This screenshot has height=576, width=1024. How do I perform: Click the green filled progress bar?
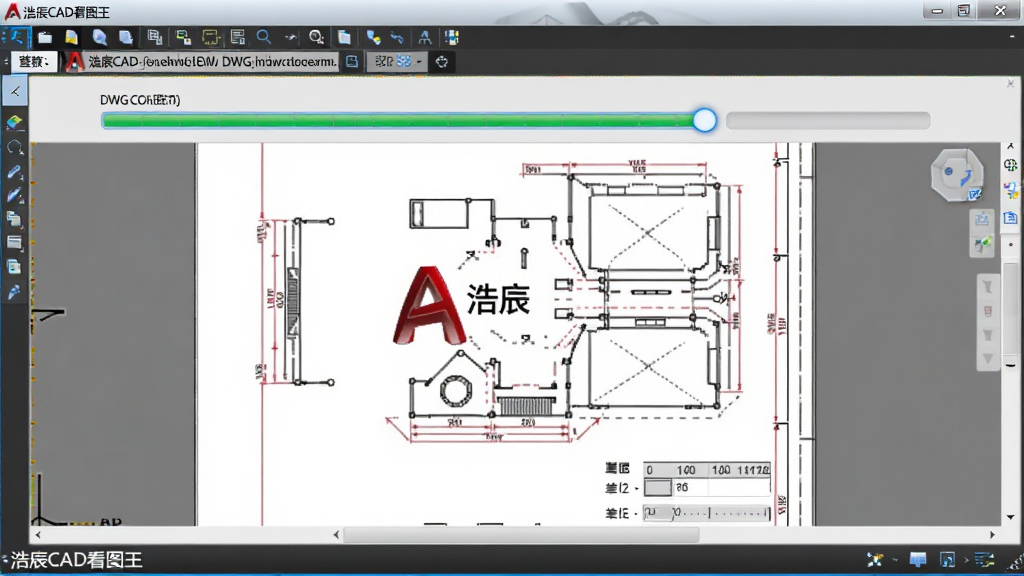(398, 120)
